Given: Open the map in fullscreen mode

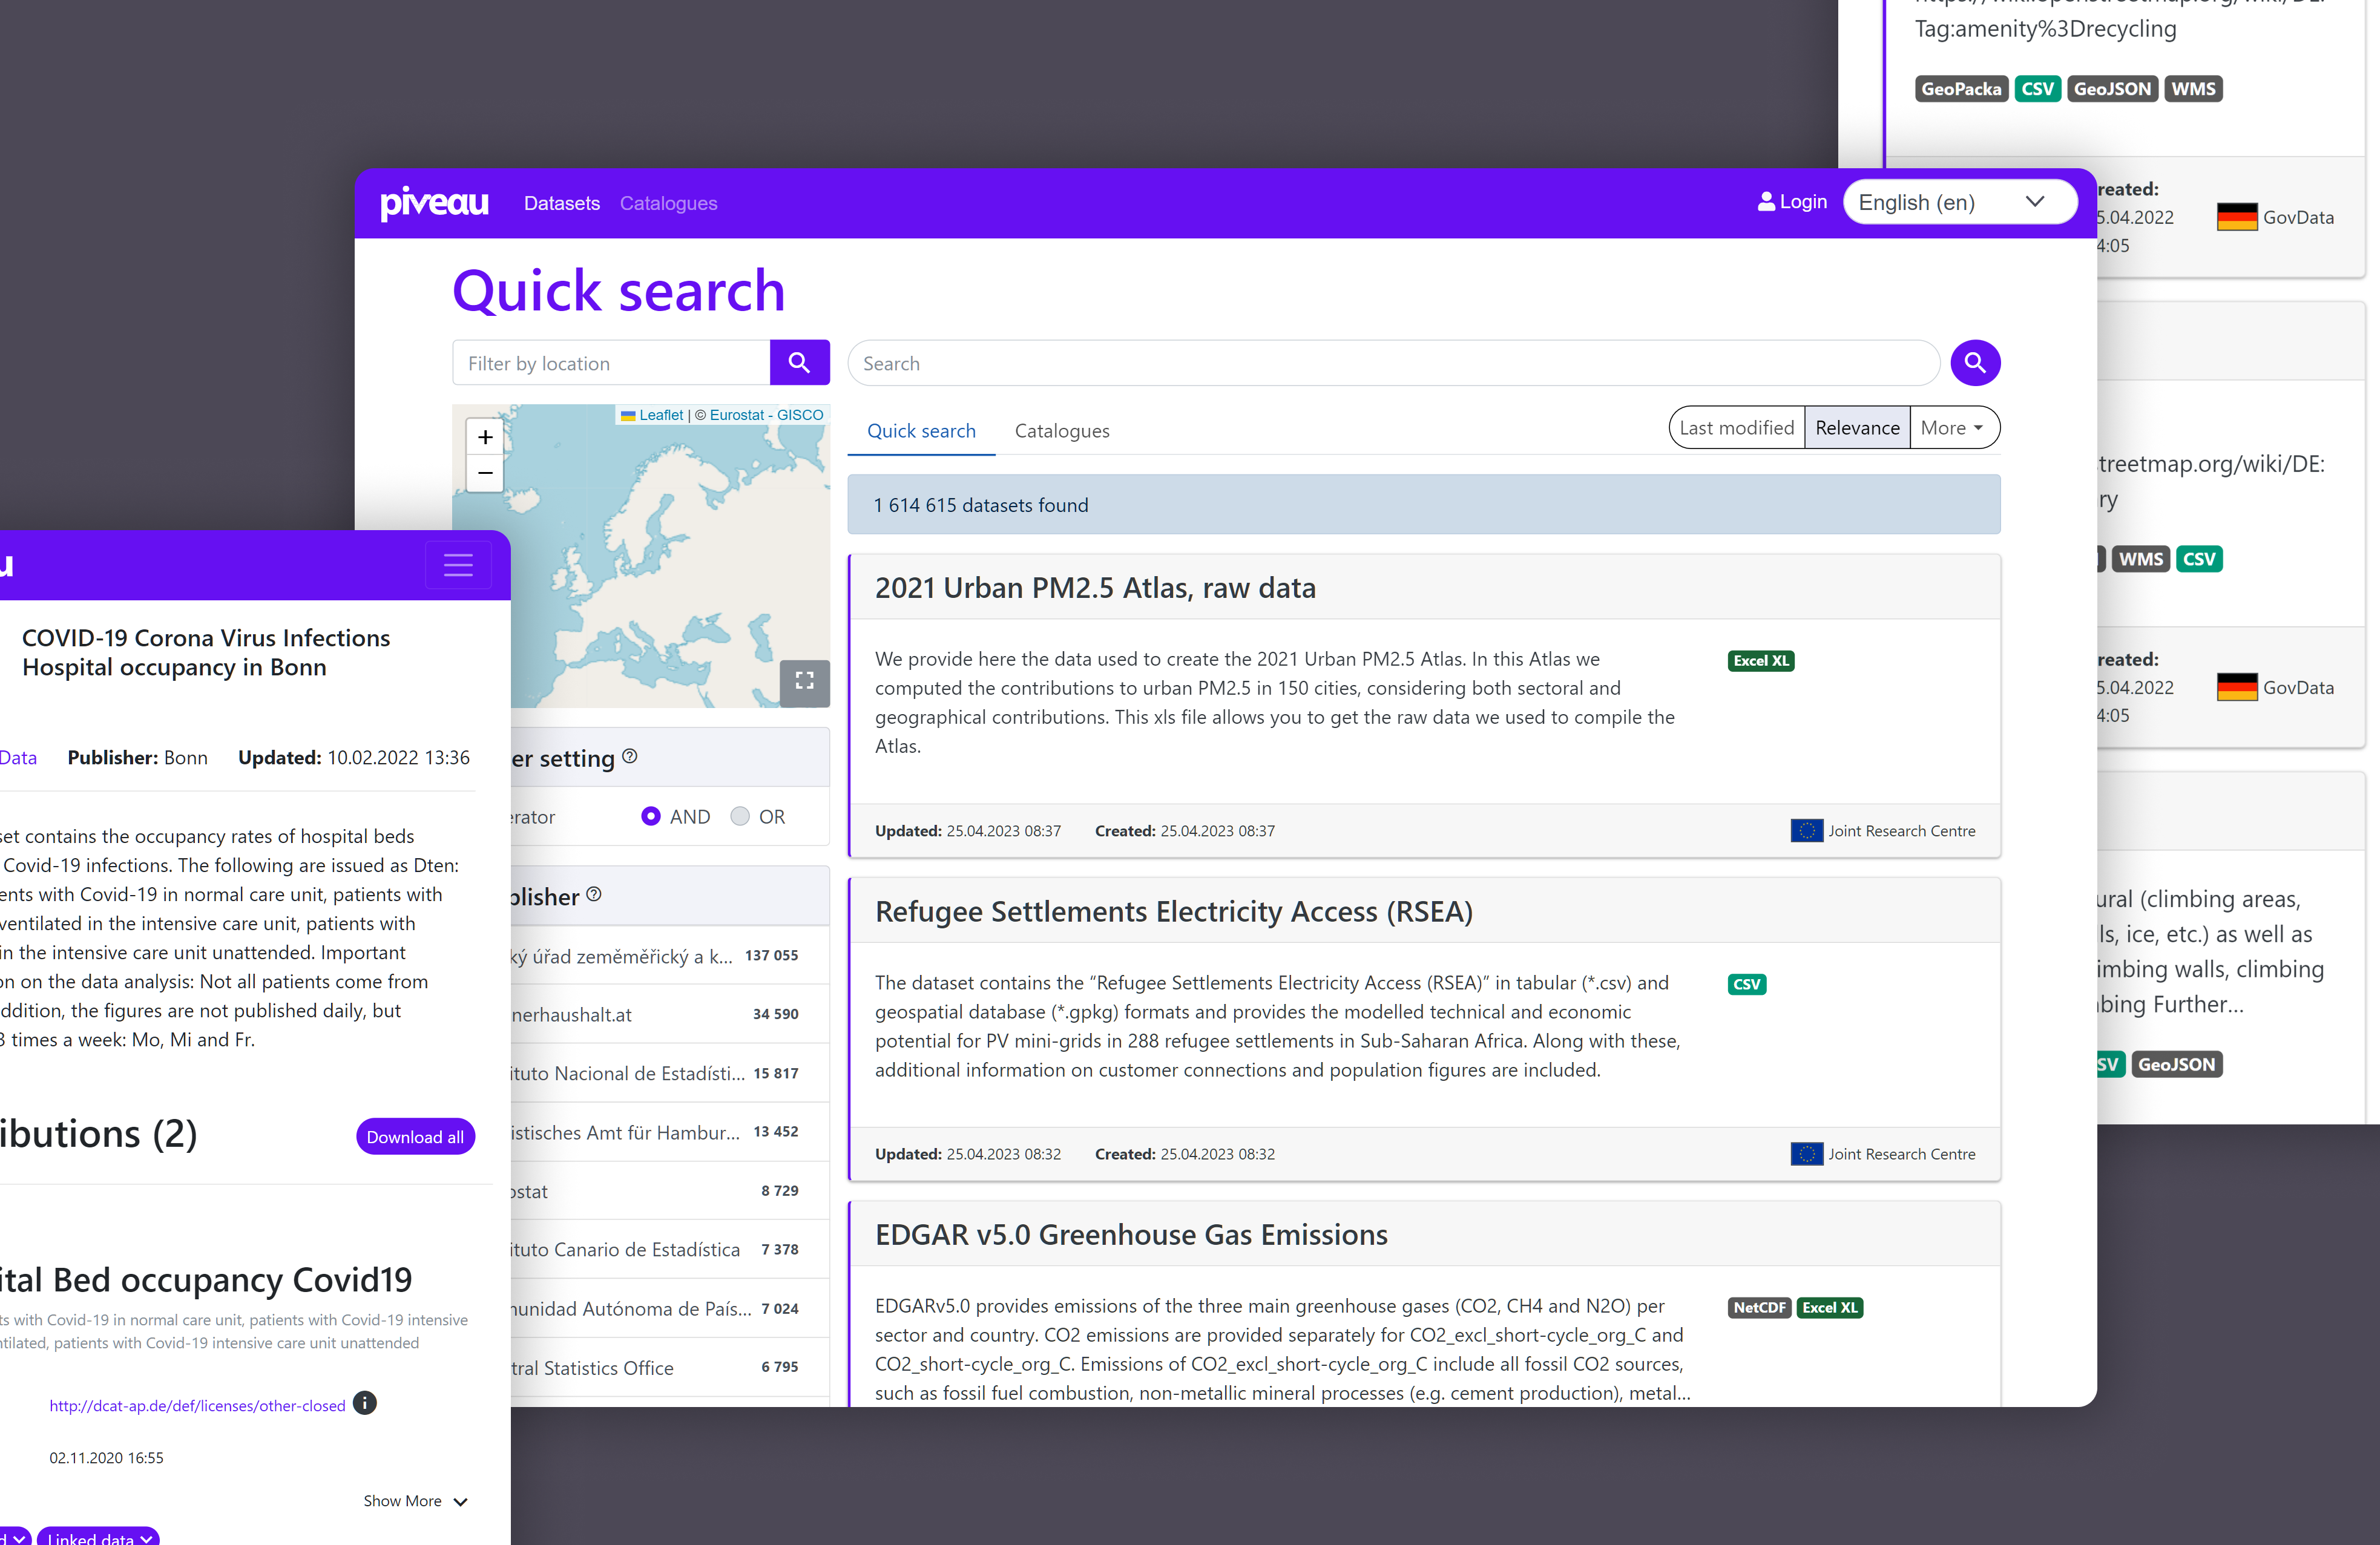Looking at the screenshot, I should tap(804, 681).
